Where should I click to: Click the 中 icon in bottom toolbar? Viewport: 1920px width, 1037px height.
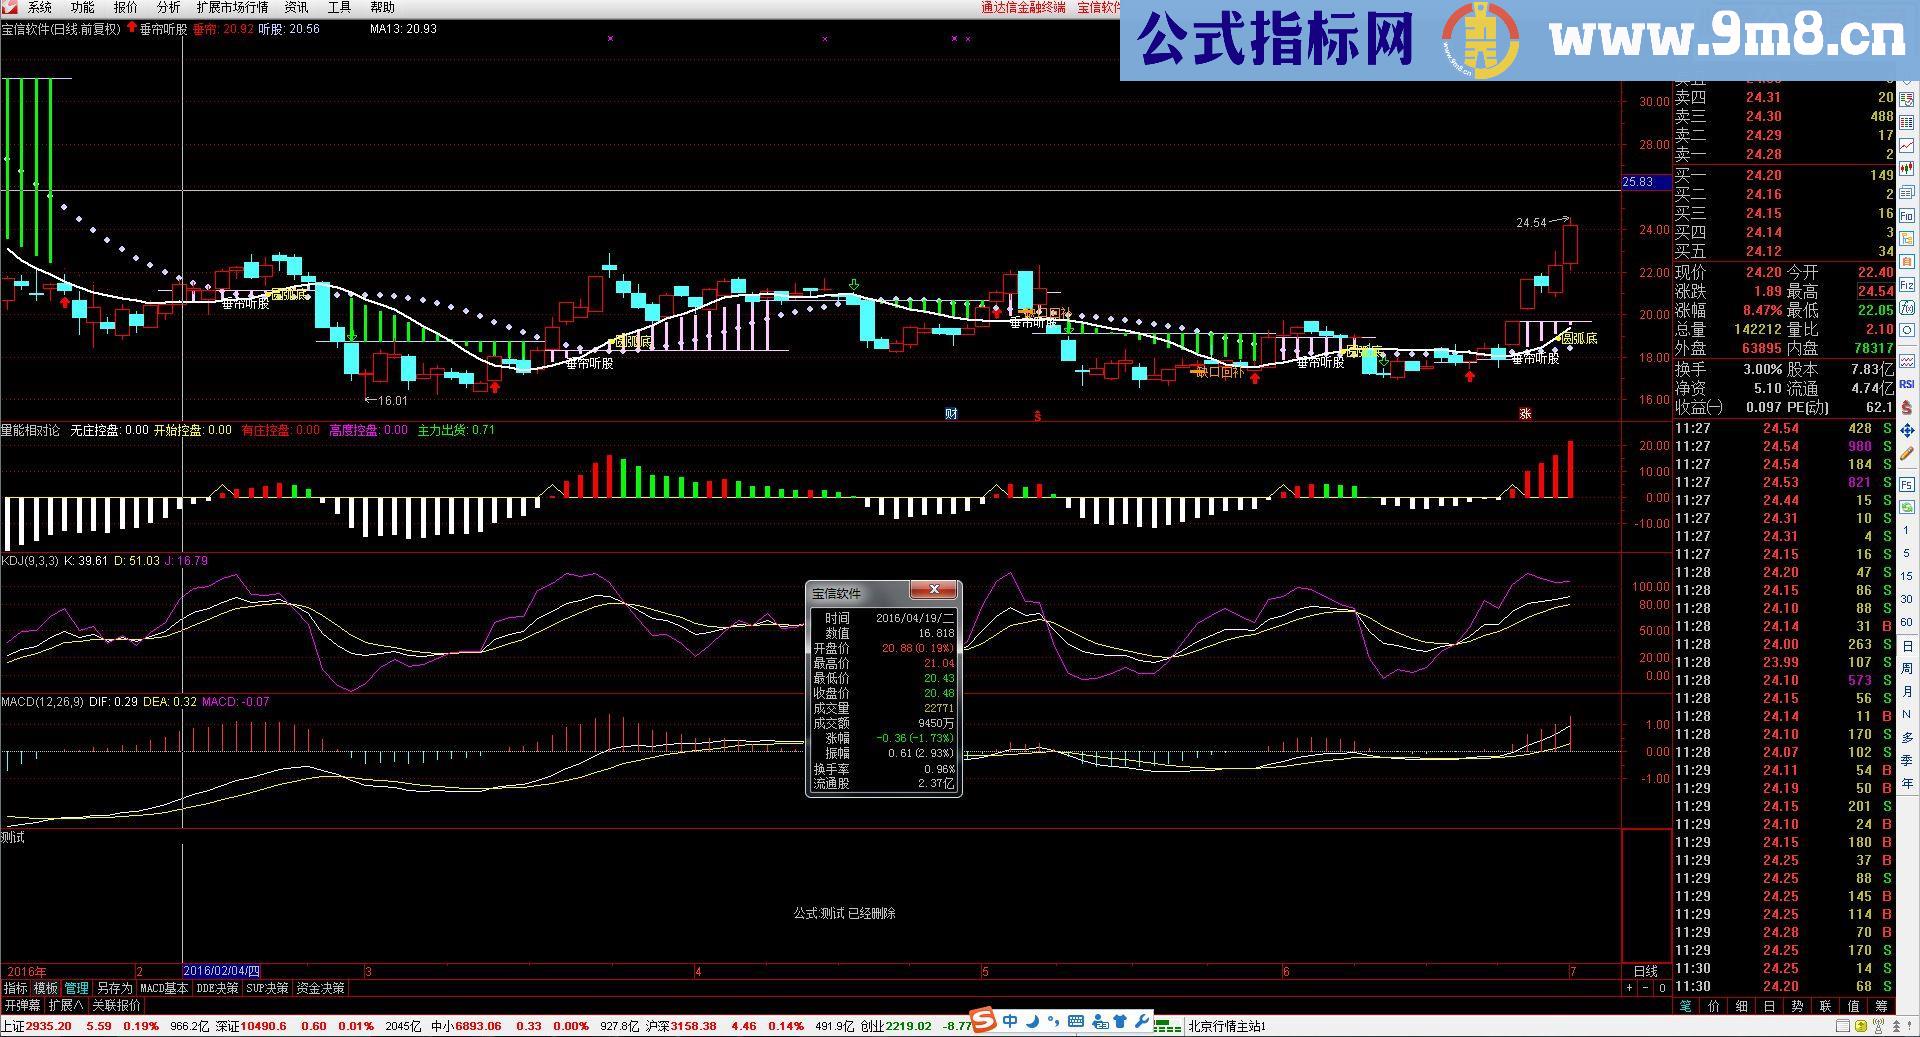(1010, 1022)
